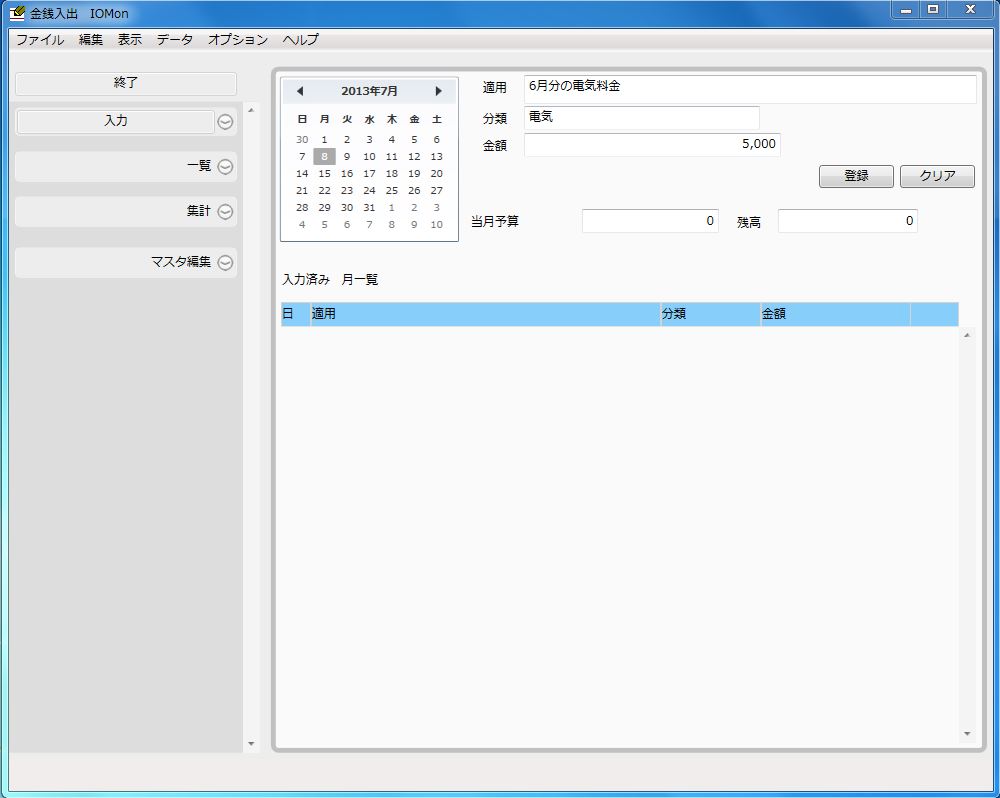Screen dimensions: 1000x798
Task: Click the 登録 button
Action: pos(856,176)
